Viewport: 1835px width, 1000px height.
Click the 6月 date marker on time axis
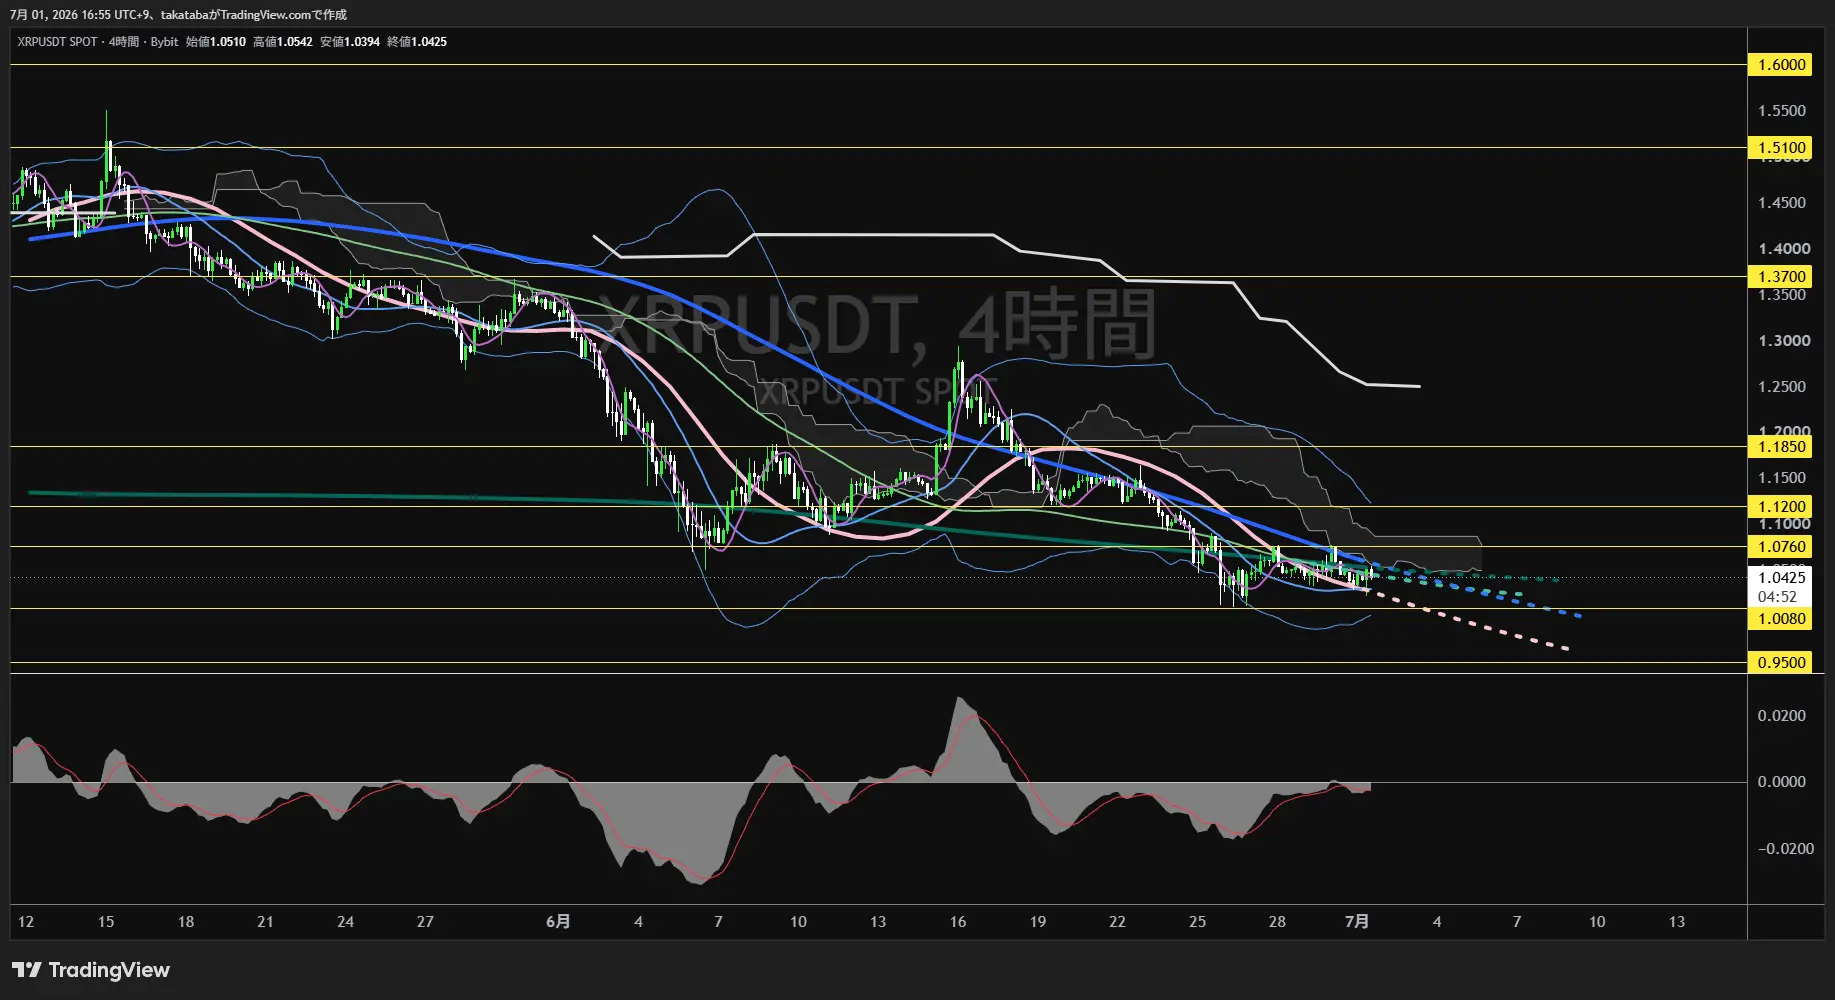coord(558,922)
